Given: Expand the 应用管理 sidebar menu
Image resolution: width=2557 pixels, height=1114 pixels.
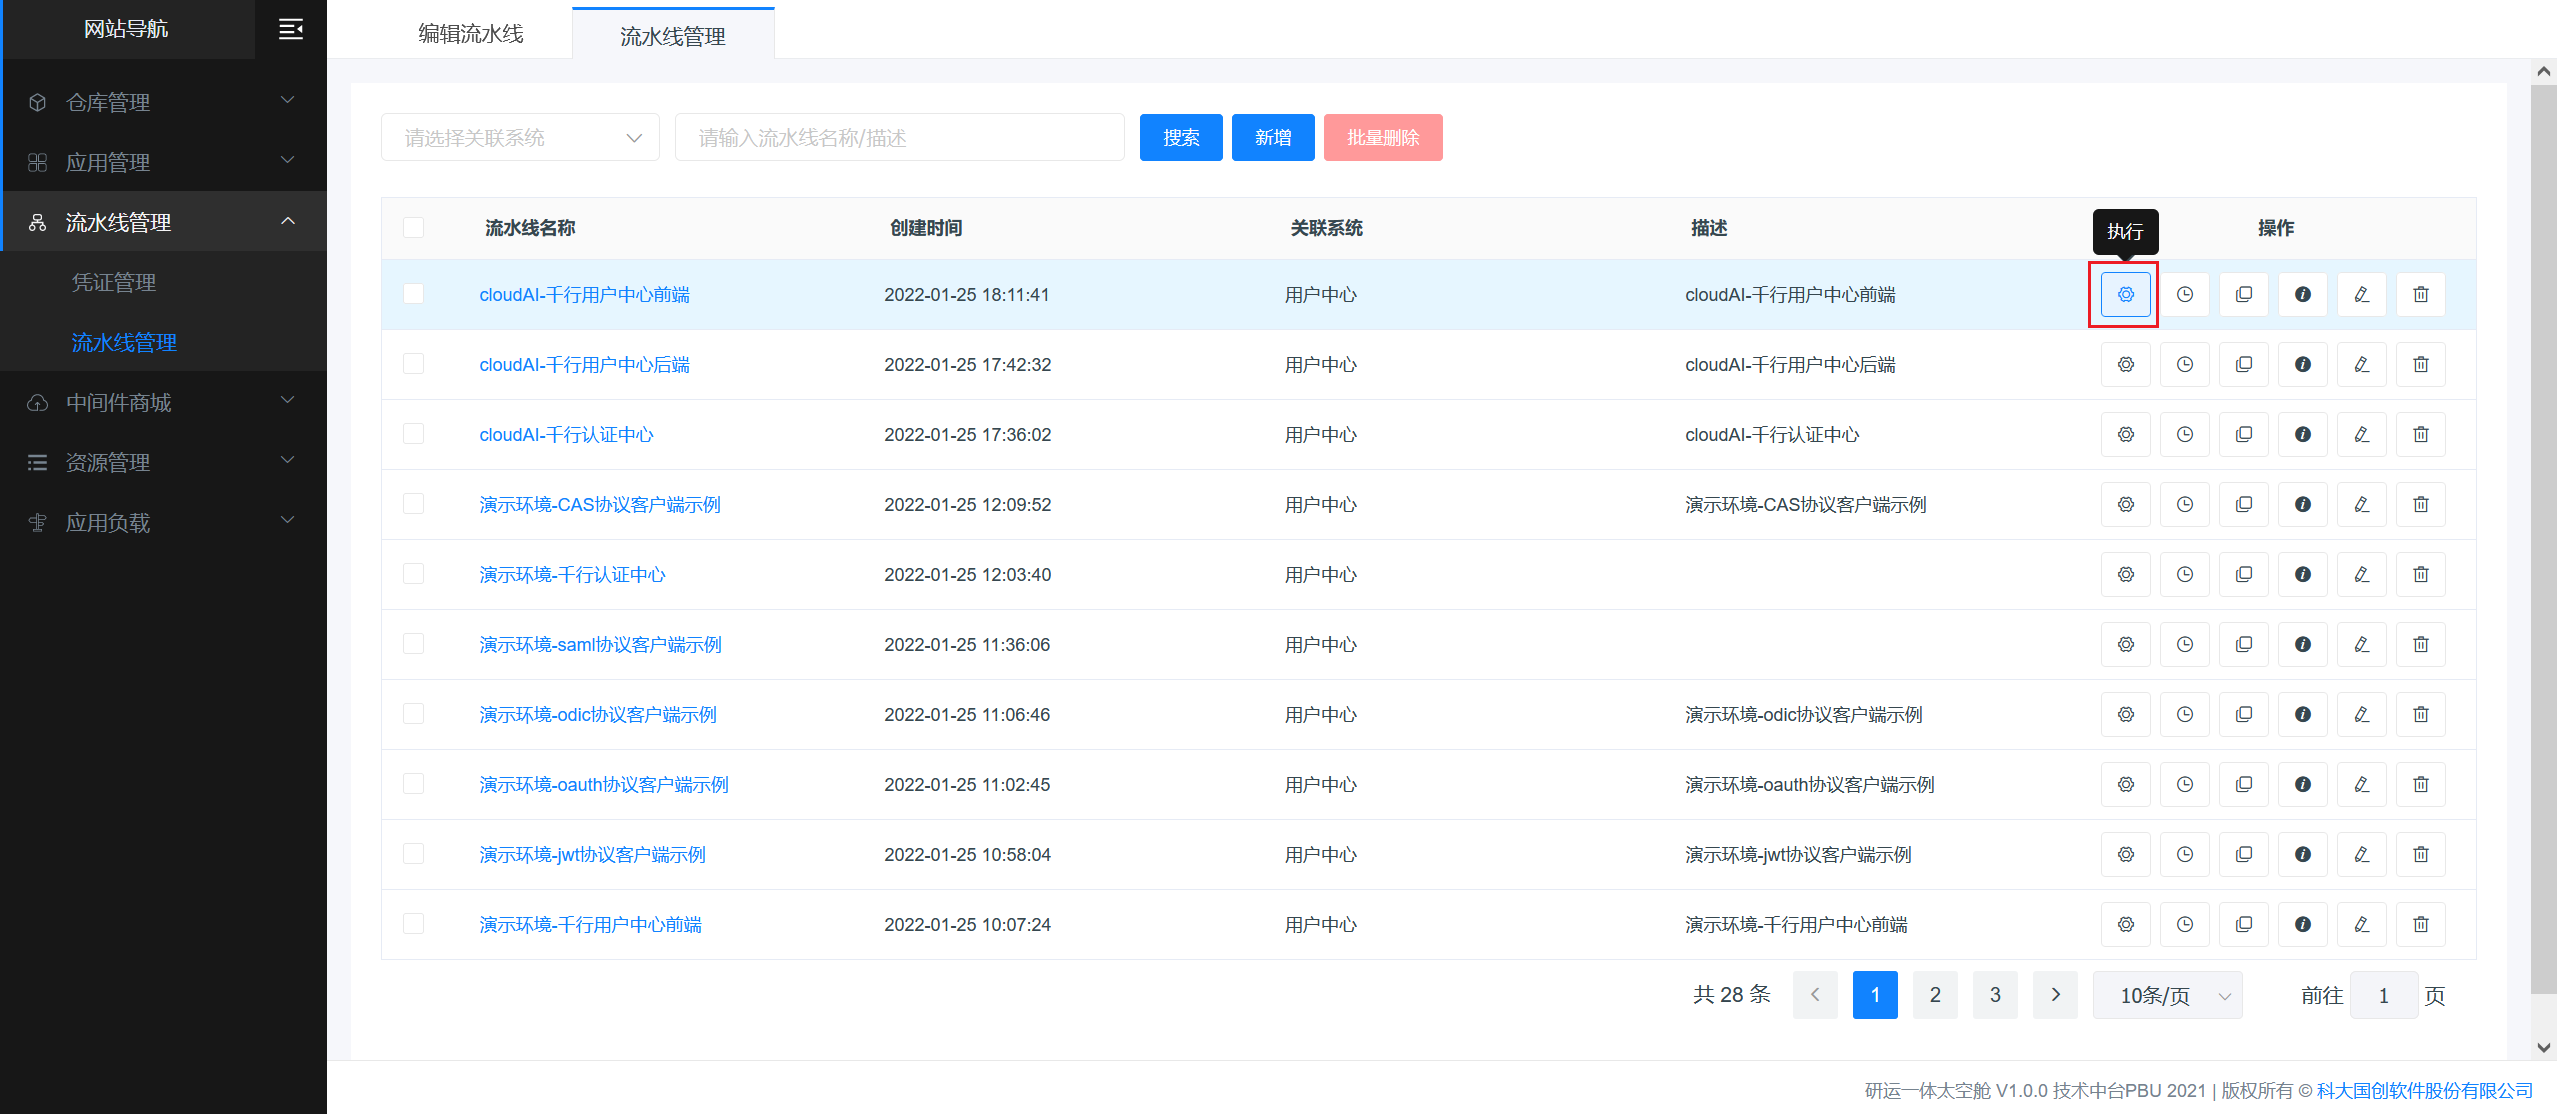Looking at the screenshot, I should coord(164,162).
